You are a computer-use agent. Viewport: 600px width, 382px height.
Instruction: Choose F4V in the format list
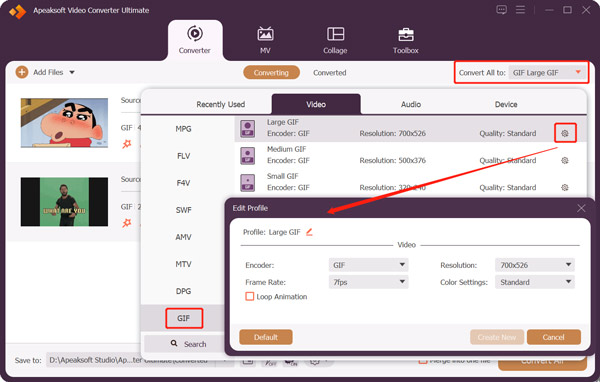(x=183, y=183)
